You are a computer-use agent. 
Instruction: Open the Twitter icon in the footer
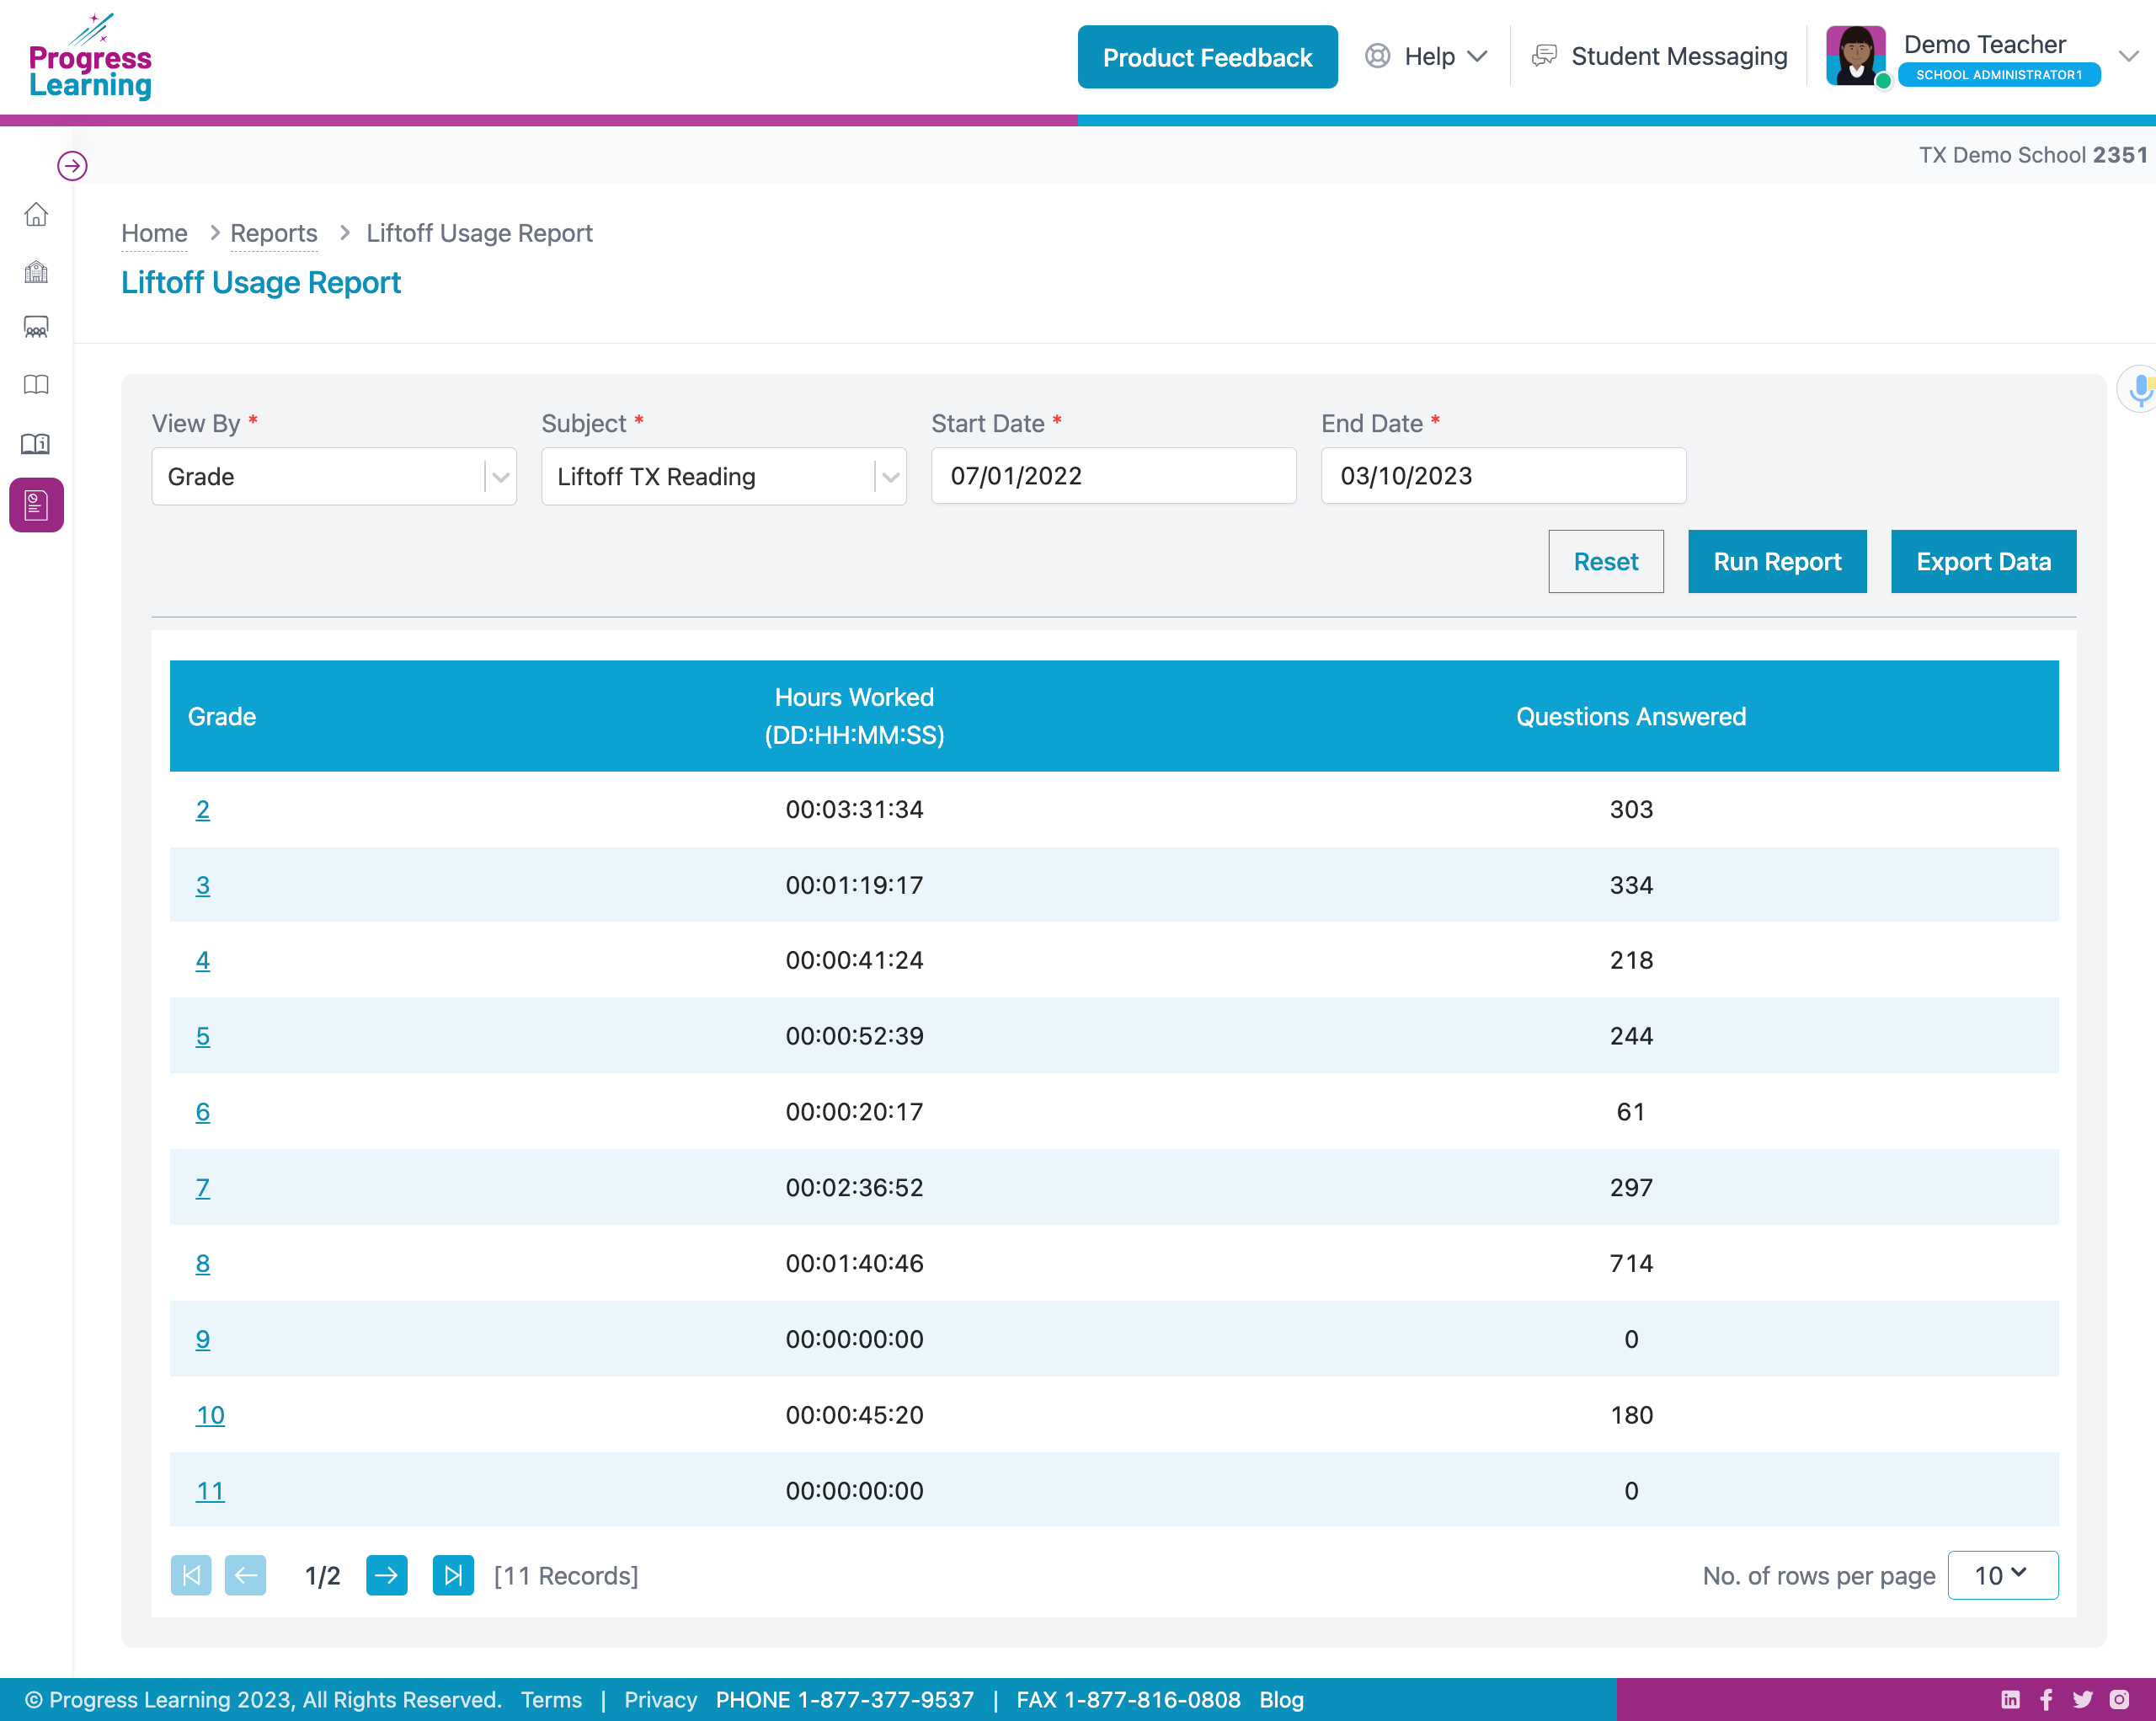click(2083, 1699)
